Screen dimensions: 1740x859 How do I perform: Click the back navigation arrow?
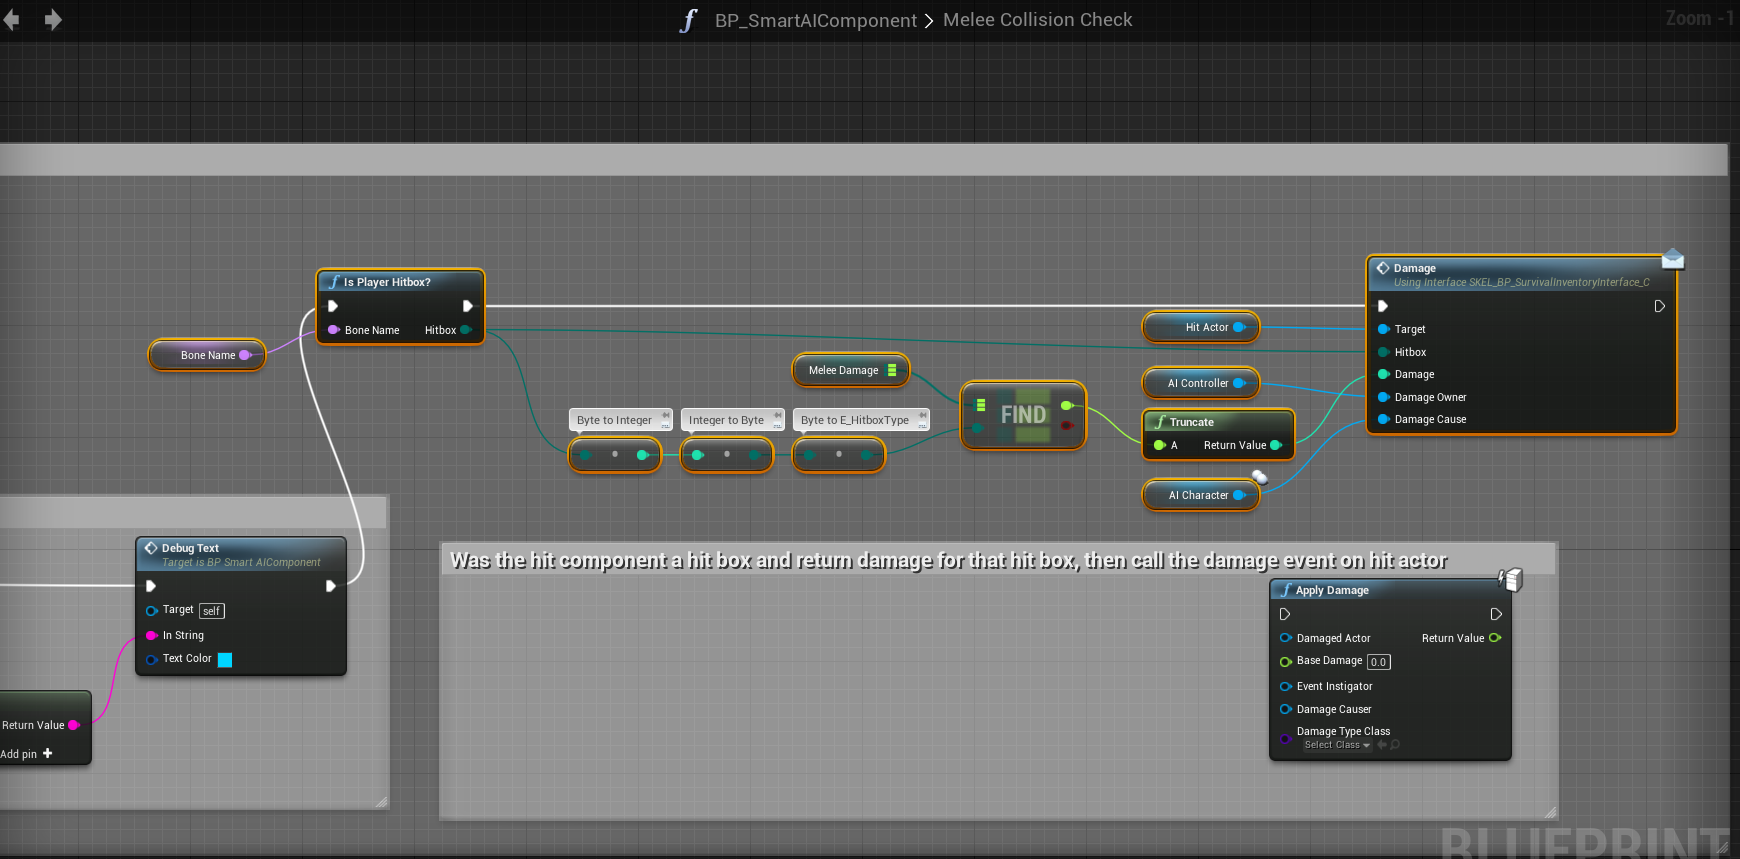click(x=12, y=20)
